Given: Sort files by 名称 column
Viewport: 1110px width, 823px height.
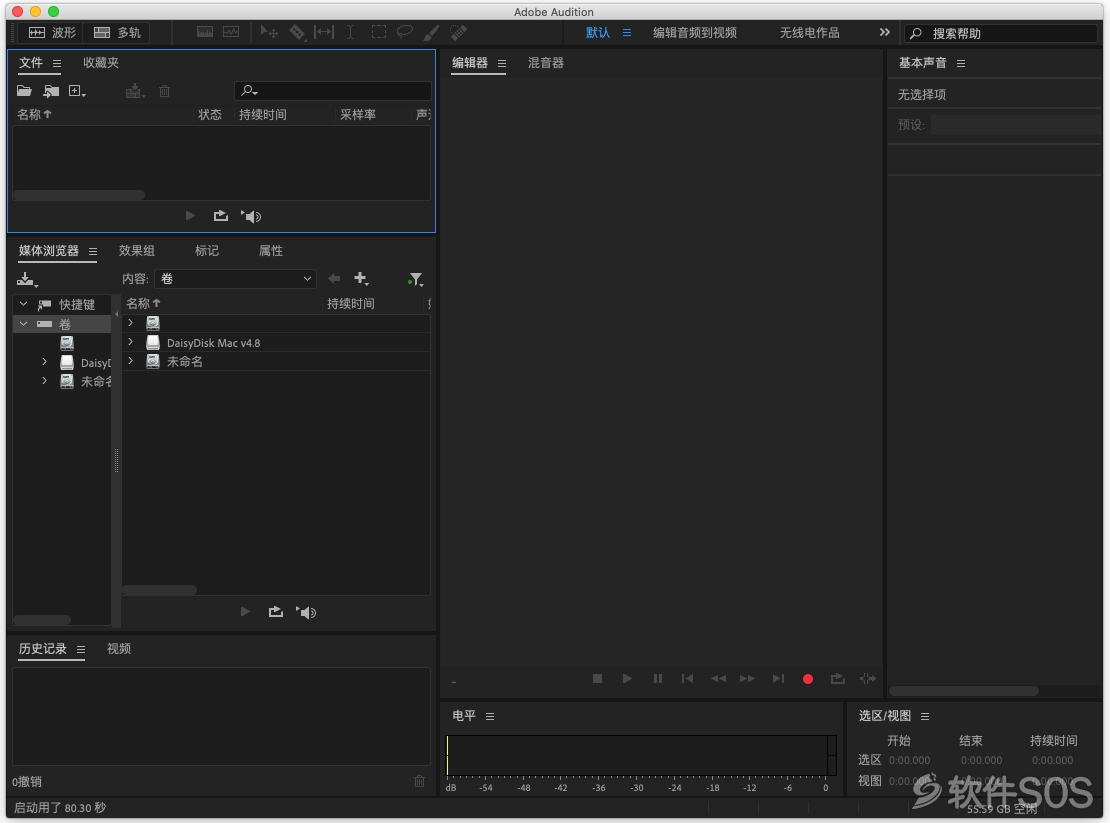Looking at the screenshot, I should [33, 115].
